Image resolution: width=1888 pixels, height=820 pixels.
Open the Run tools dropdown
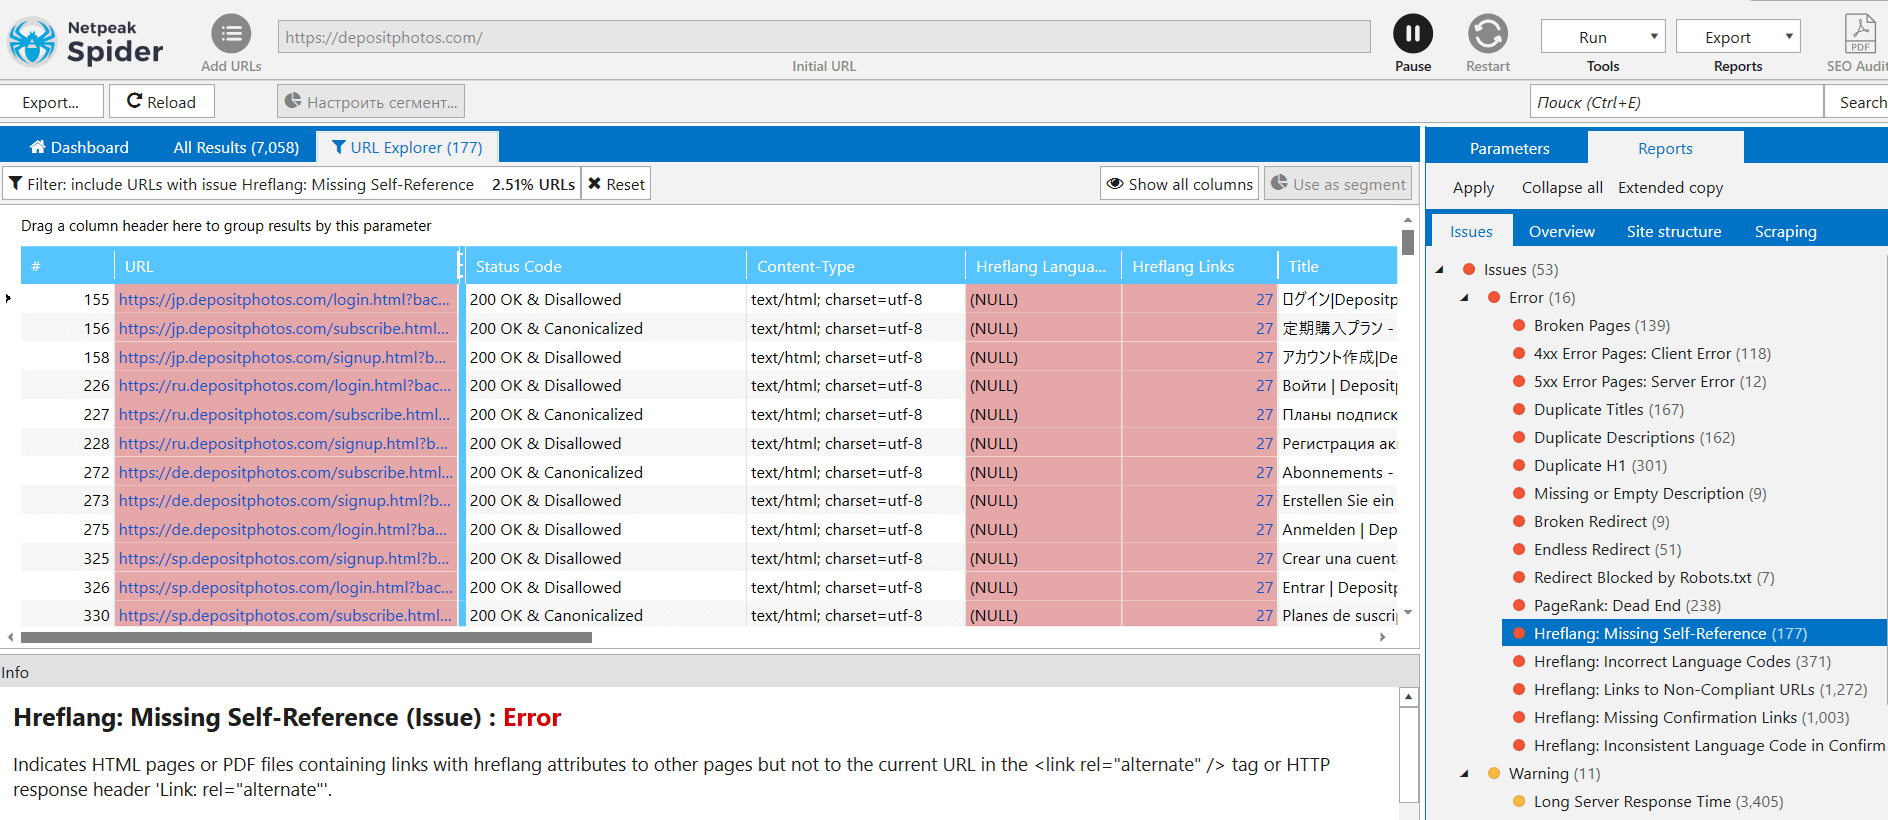(x=1603, y=37)
